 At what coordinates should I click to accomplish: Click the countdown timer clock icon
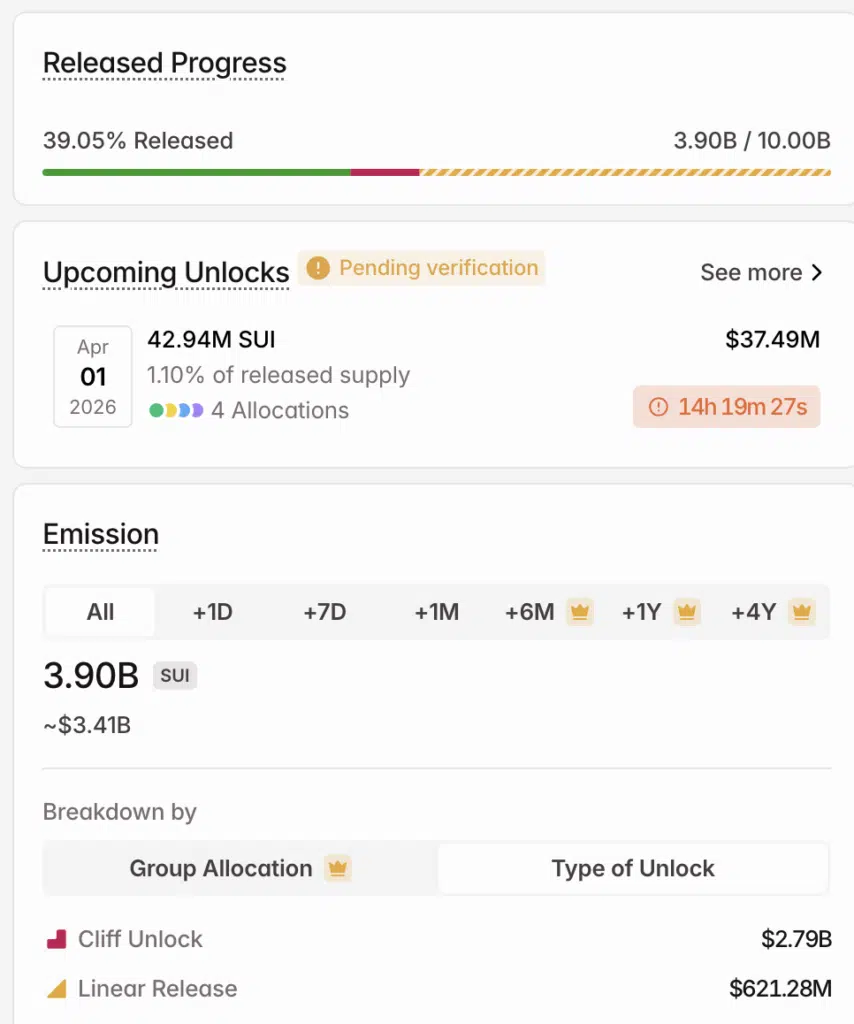658,407
